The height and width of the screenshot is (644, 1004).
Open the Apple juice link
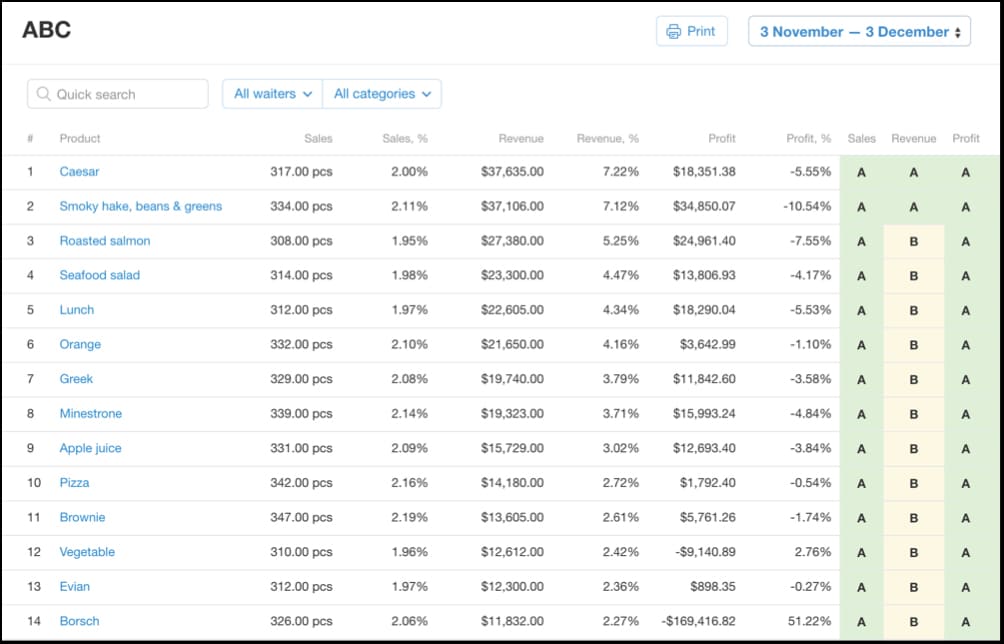click(90, 448)
